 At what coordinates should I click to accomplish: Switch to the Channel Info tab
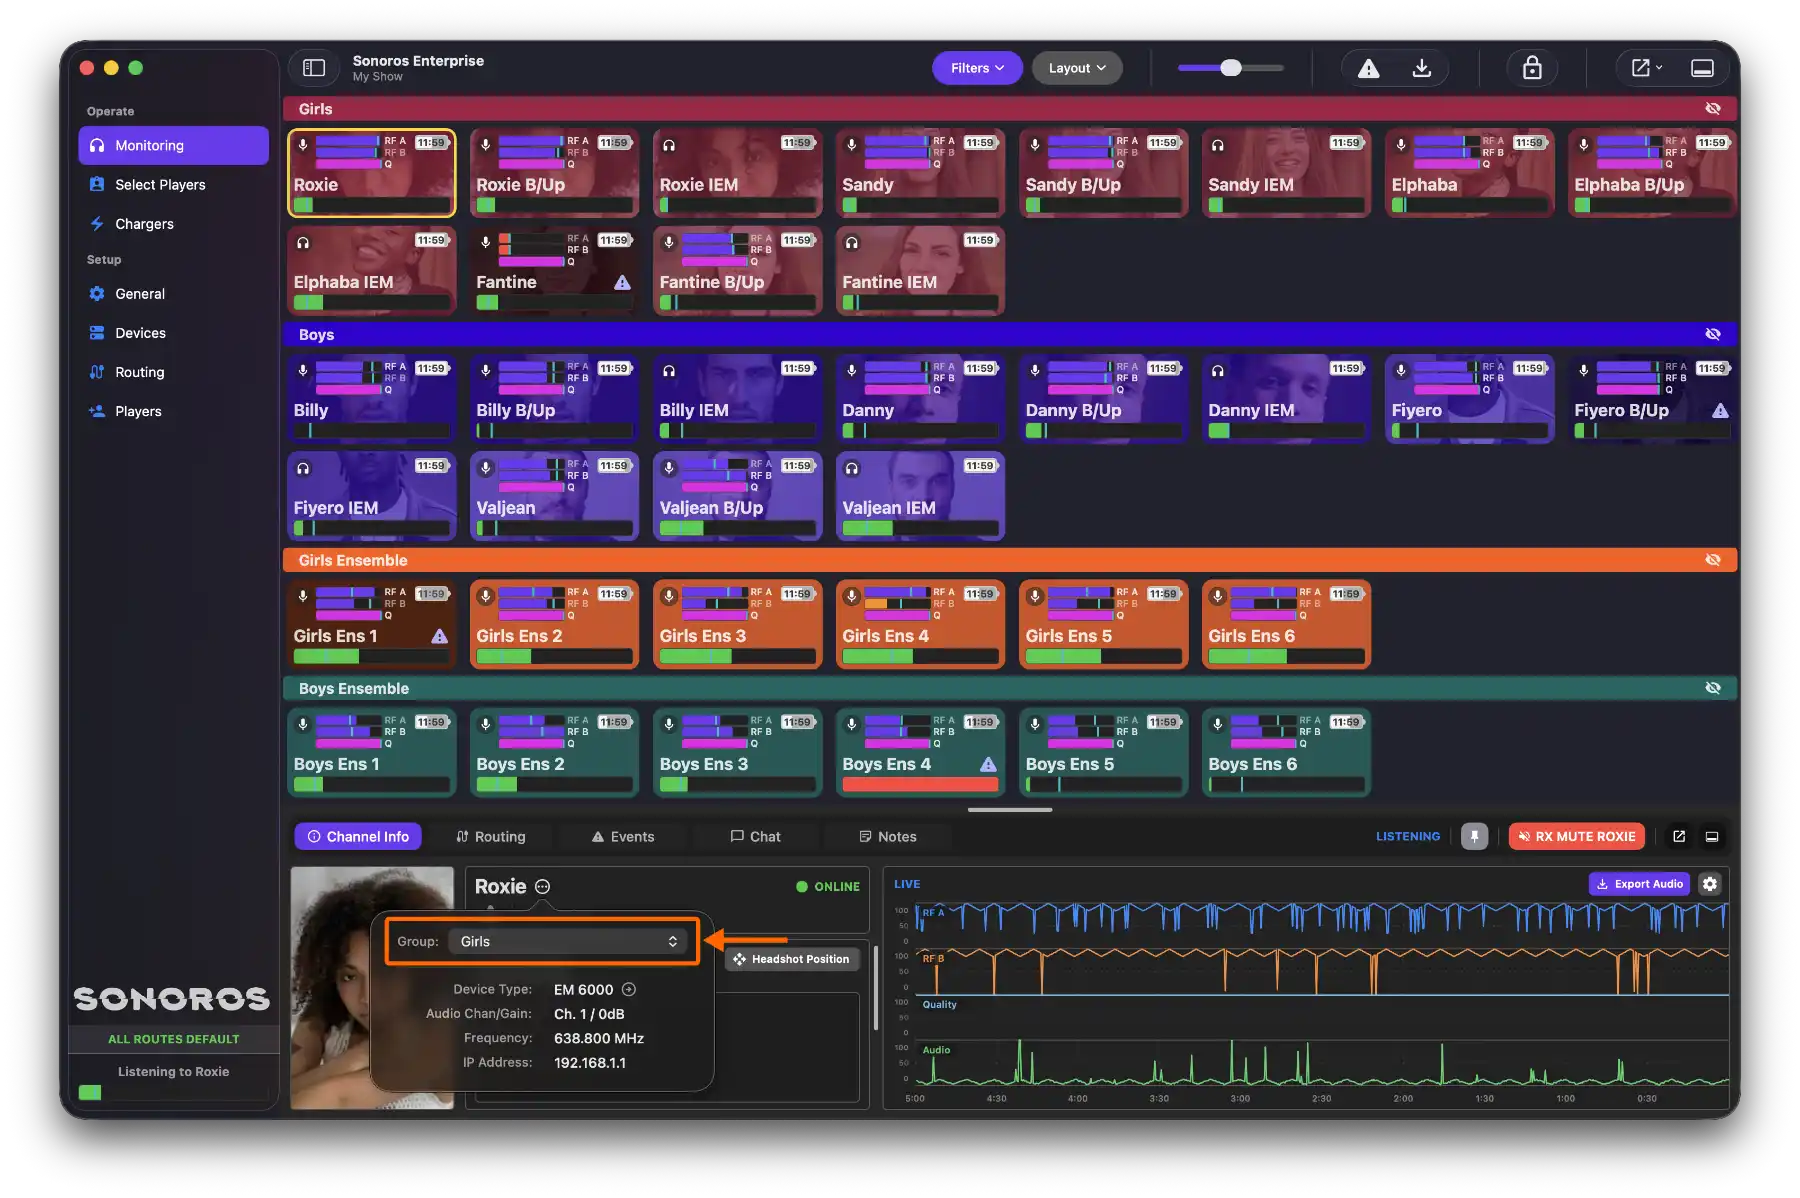pyautogui.click(x=358, y=836)
